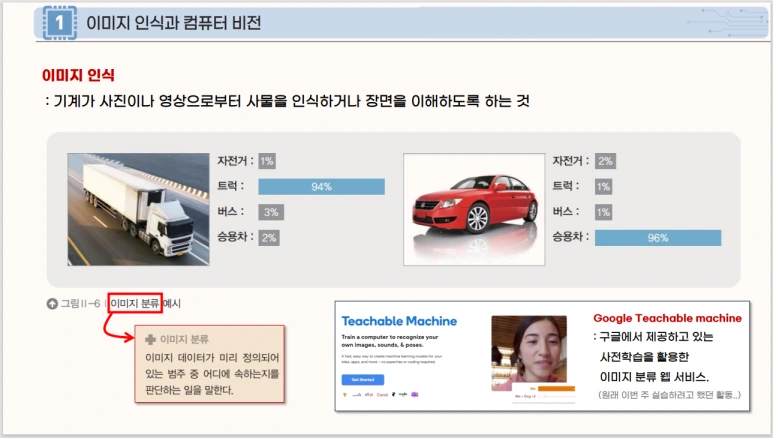Click the word 예시 in the figure caption
This screenshot has width=773, height=438.
click(x=172, y=303)
